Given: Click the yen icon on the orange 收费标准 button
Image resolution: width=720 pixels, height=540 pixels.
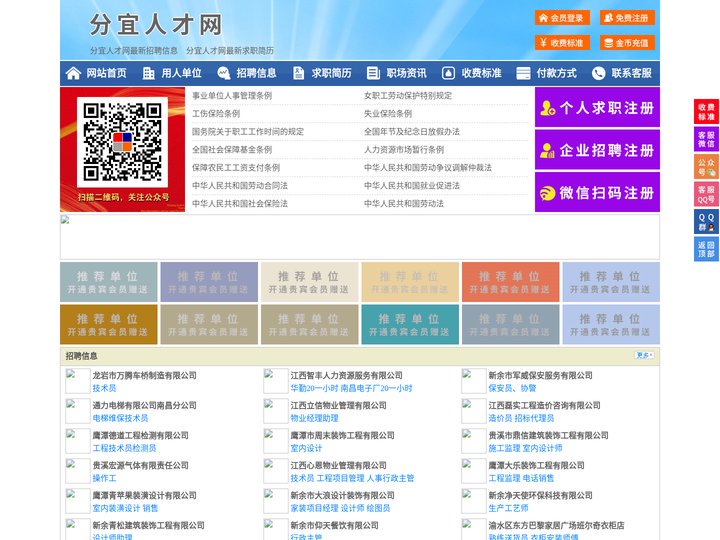Looking at the screenshot, I should coord(544,43).
